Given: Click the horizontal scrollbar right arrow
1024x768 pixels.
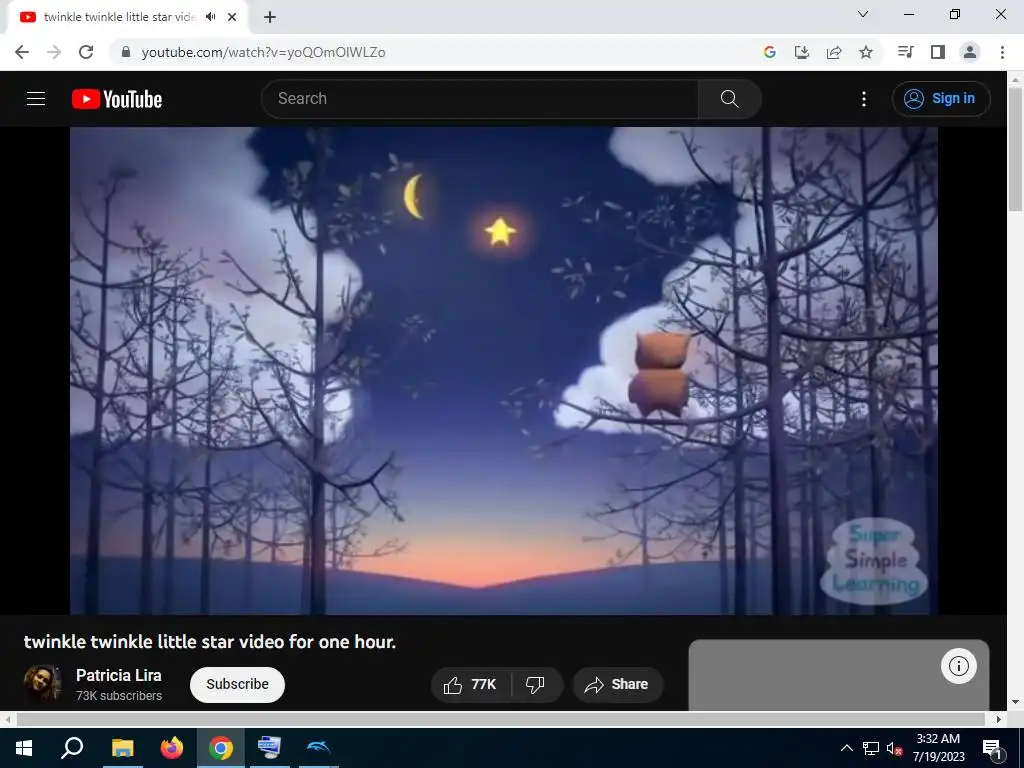Looking at the screenshot, I should pyautogui.click(x=998, y=719).
